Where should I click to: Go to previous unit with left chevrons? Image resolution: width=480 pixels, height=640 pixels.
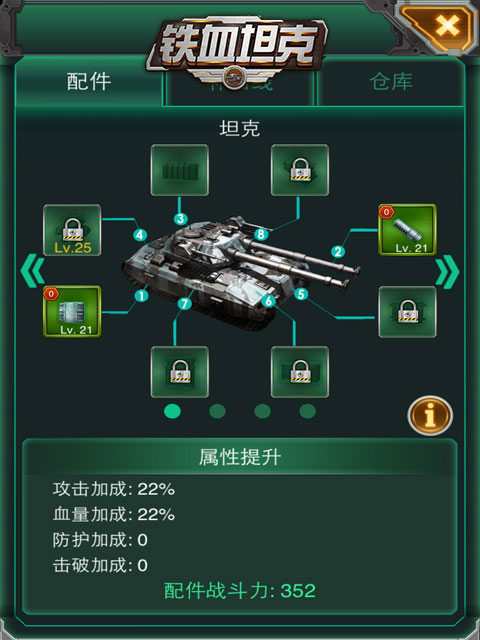click(x=32, y=271)
